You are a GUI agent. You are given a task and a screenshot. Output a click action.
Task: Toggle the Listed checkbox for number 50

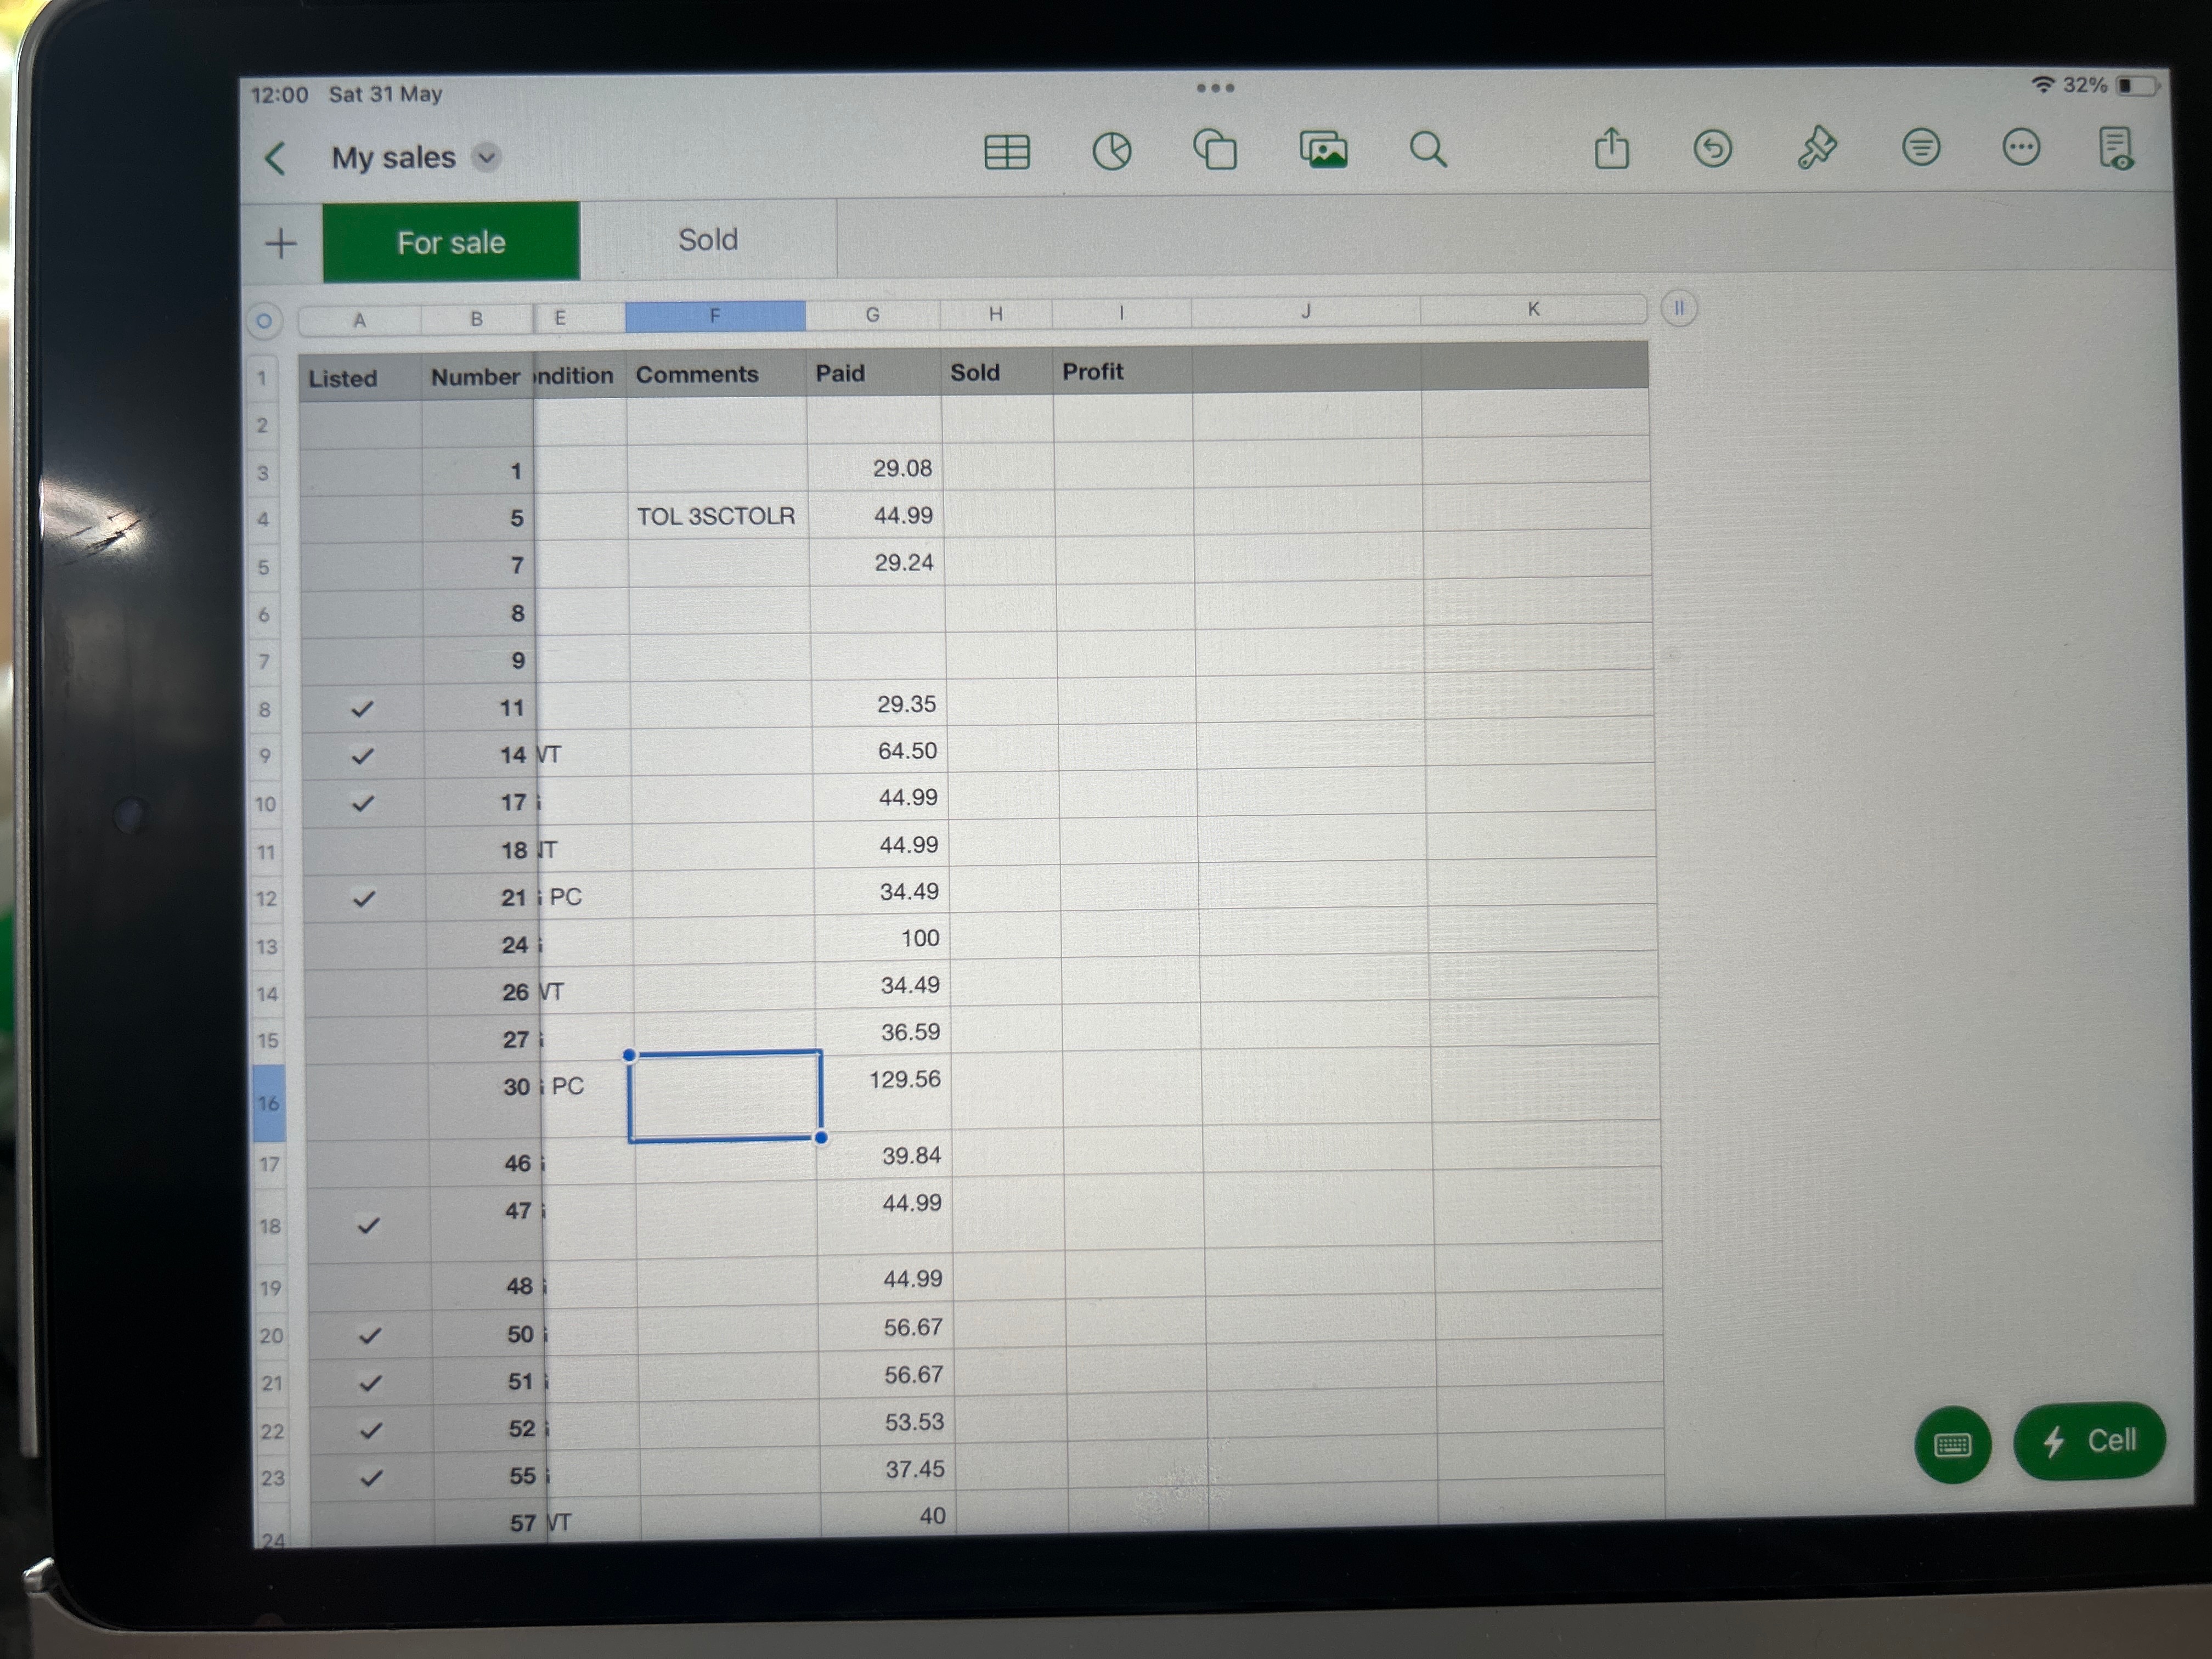[370, 1335]
